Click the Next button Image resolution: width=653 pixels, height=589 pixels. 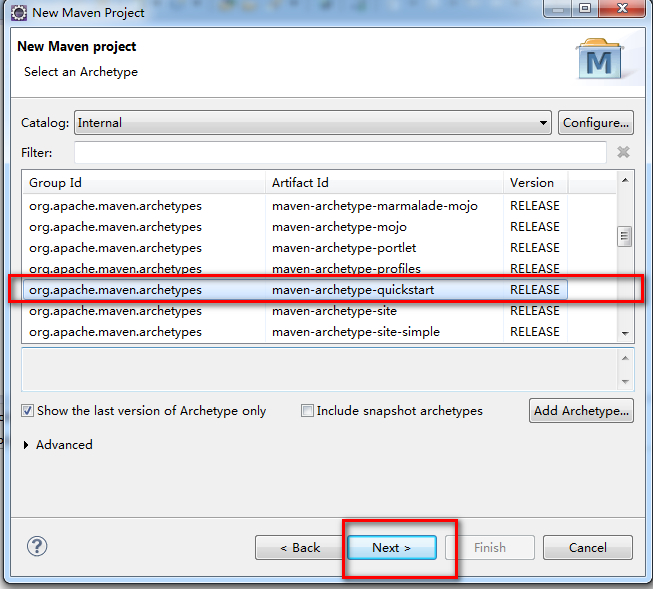[392, 547]
